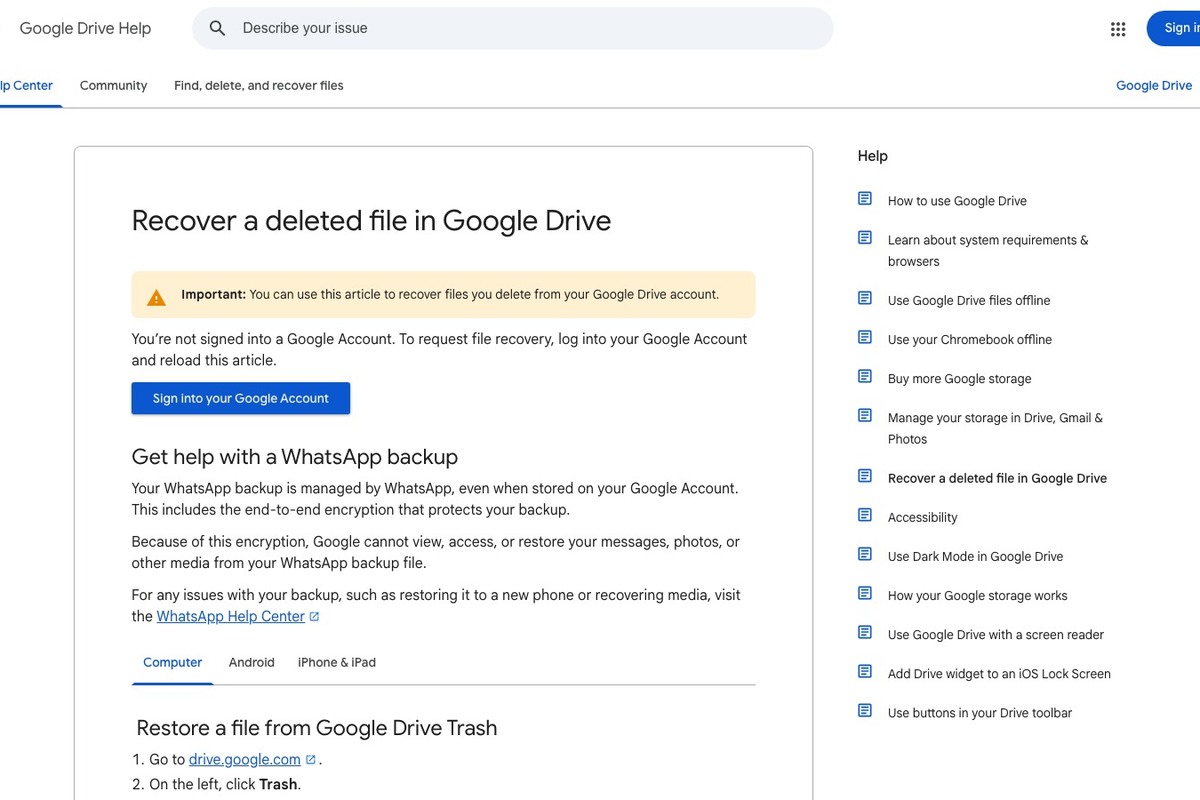Image resolution: width=1200 pixels, height=800 pixels.
Task: Open the Community tab
Action: click(x=113, y=86)
